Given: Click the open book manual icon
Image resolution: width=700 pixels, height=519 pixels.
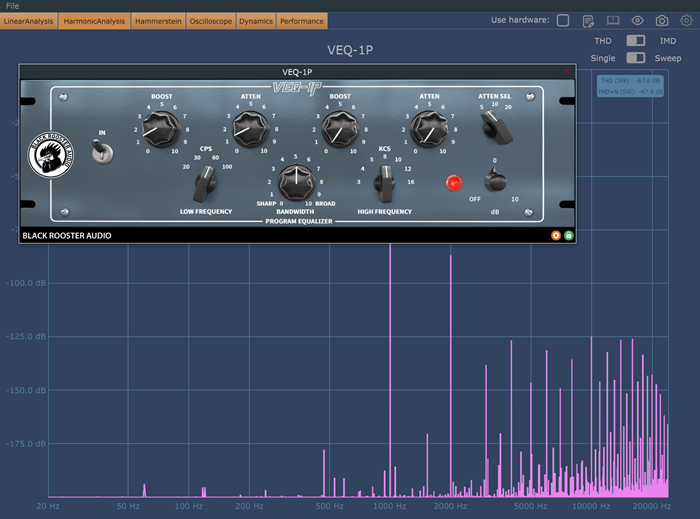Looking at the screenshot, I should [x=613, y=20].
